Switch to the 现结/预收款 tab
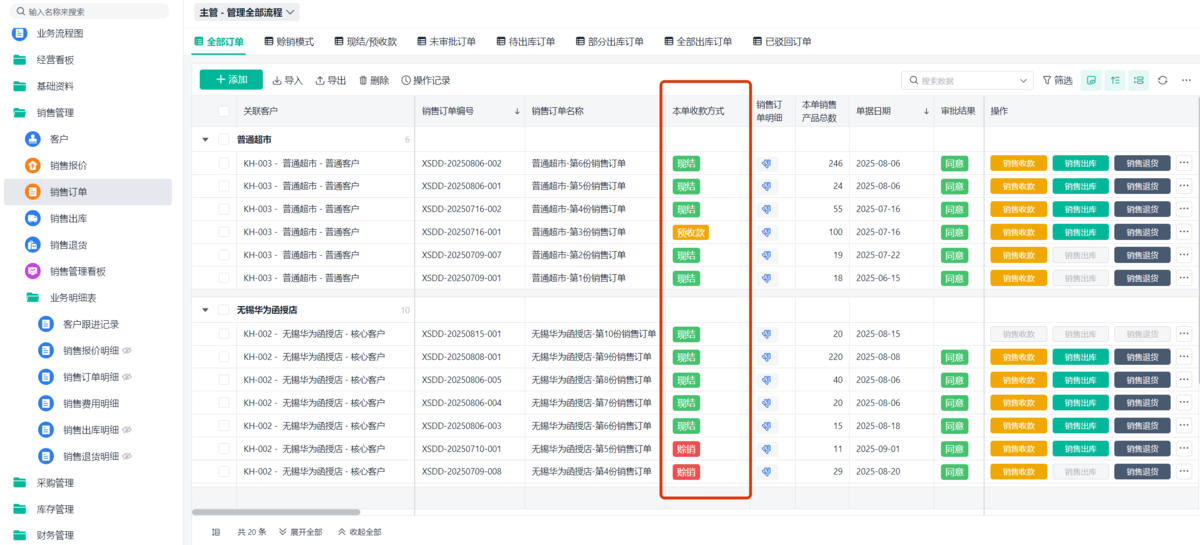The height and width of the screenshot is (545, 1200). coord(365,42)
